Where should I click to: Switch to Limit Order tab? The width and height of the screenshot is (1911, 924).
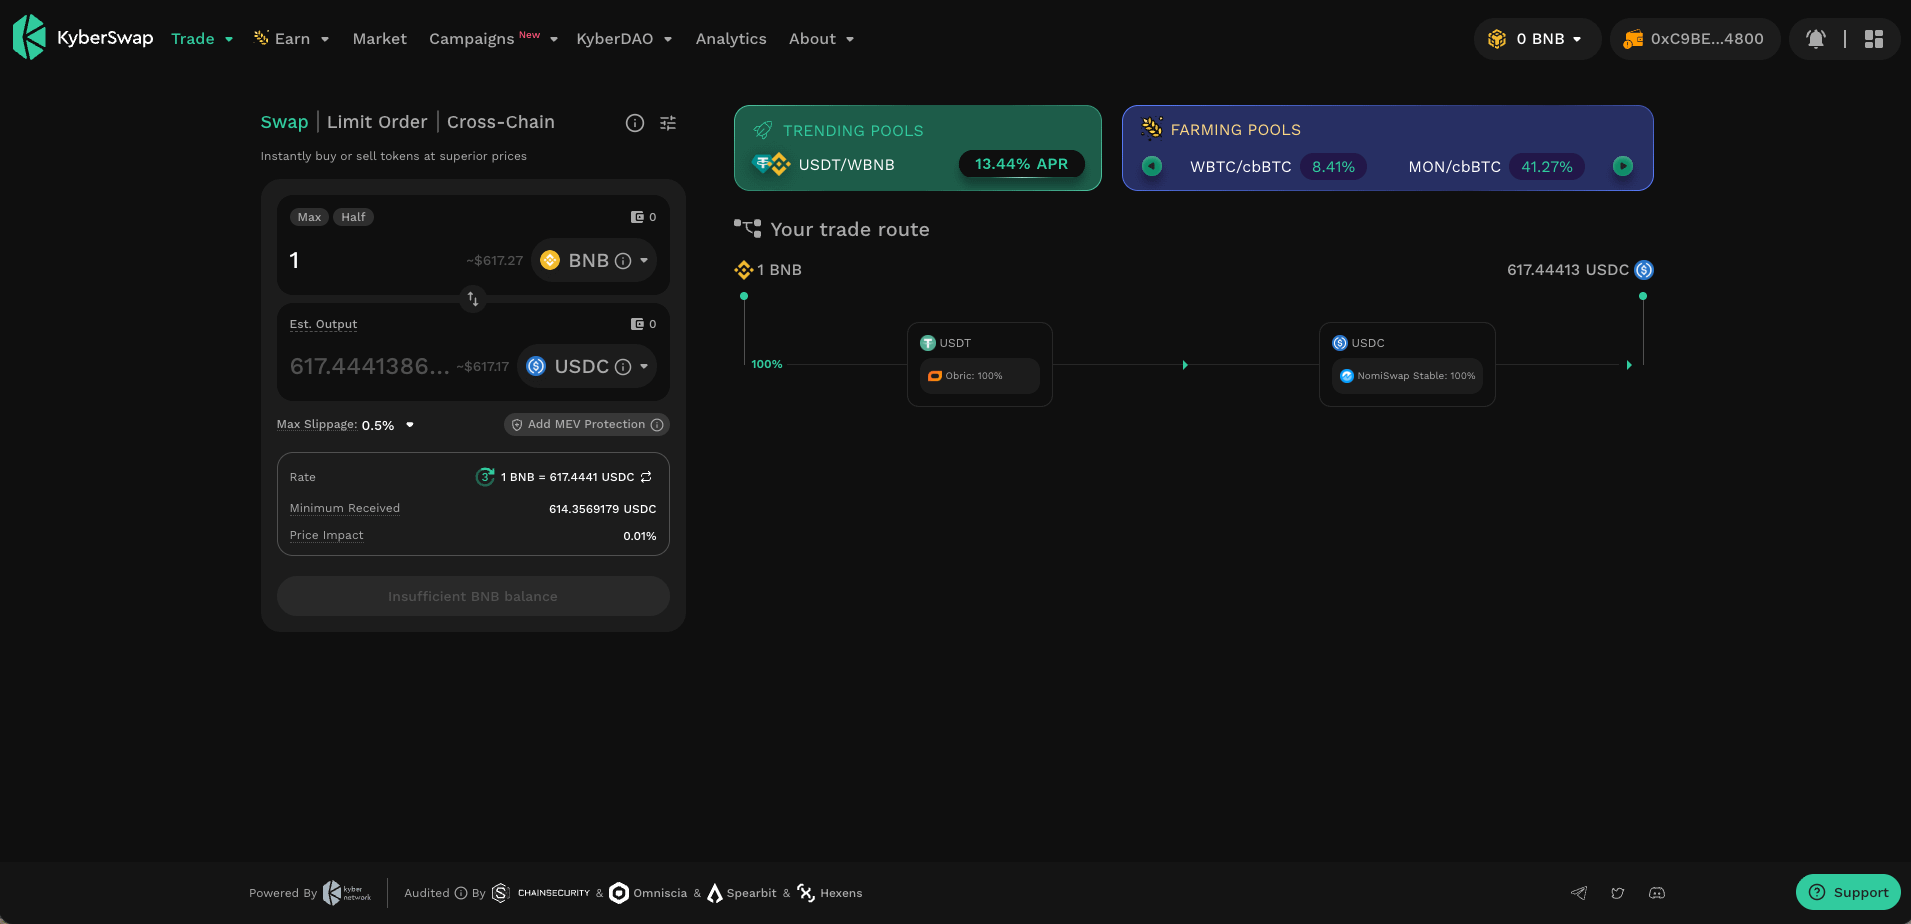click(x=377, y=122)
